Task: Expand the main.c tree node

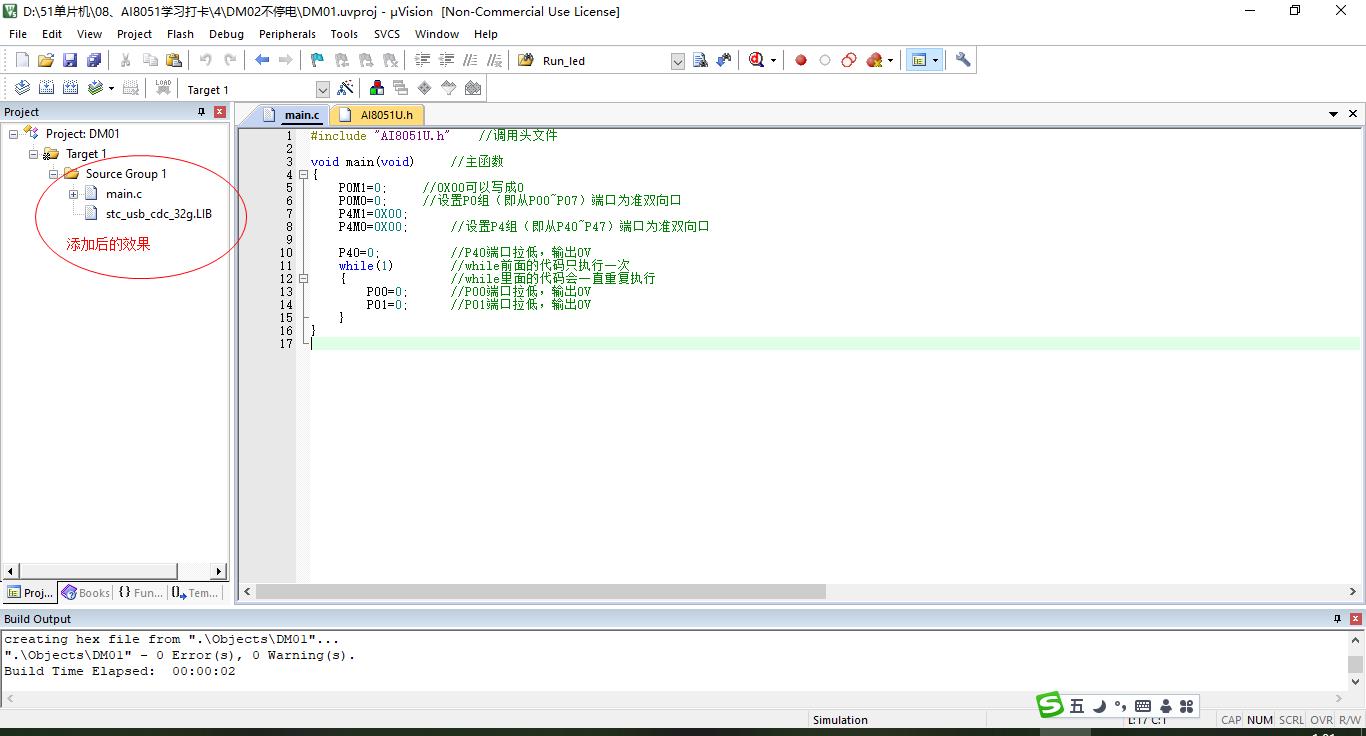Action: click(x=74, y=194)
